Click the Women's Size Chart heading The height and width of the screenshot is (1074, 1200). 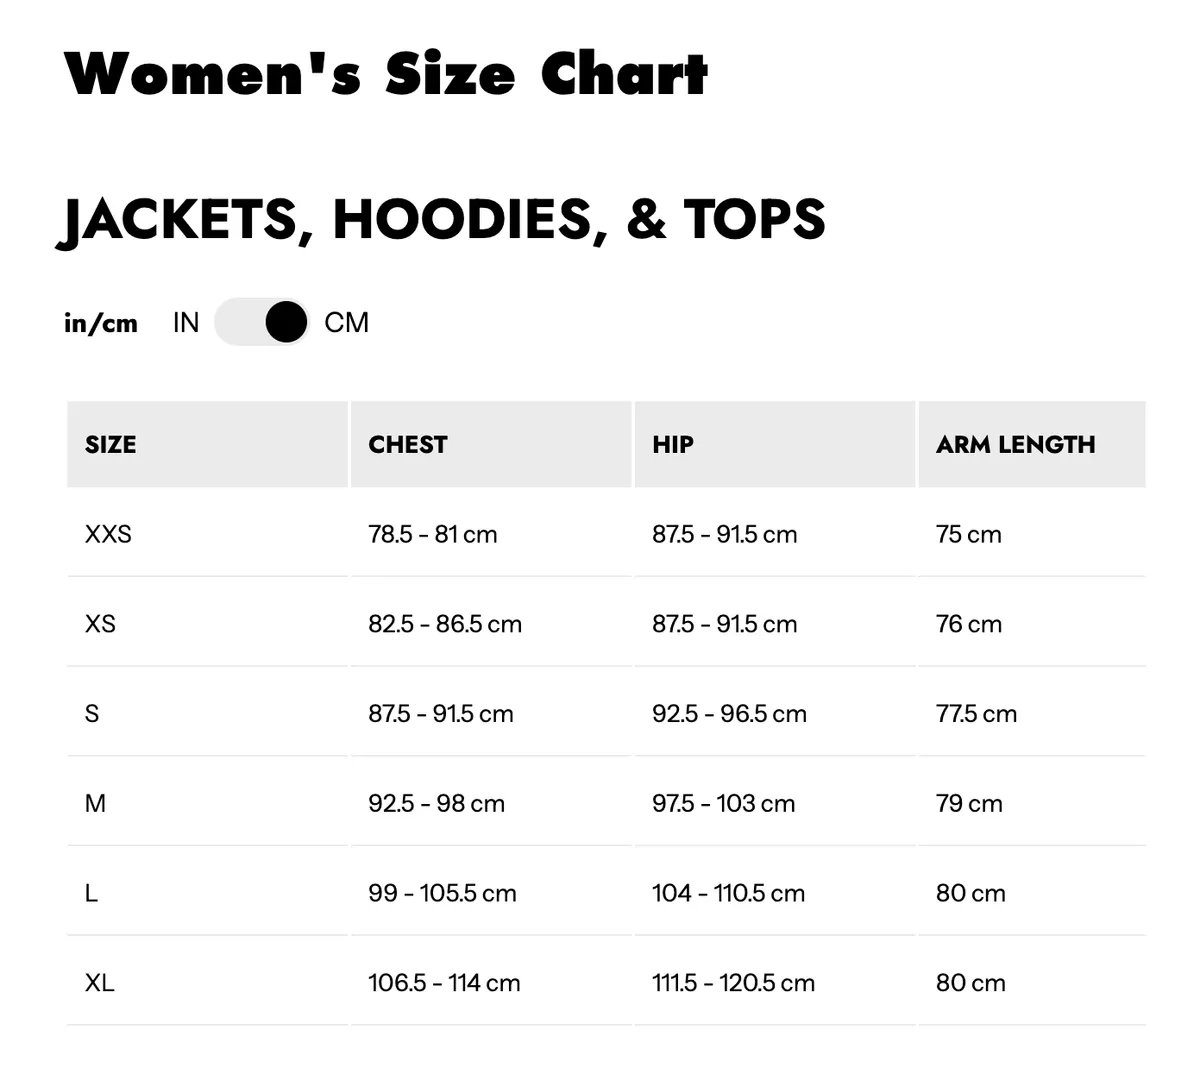click(x=385, y=73)
